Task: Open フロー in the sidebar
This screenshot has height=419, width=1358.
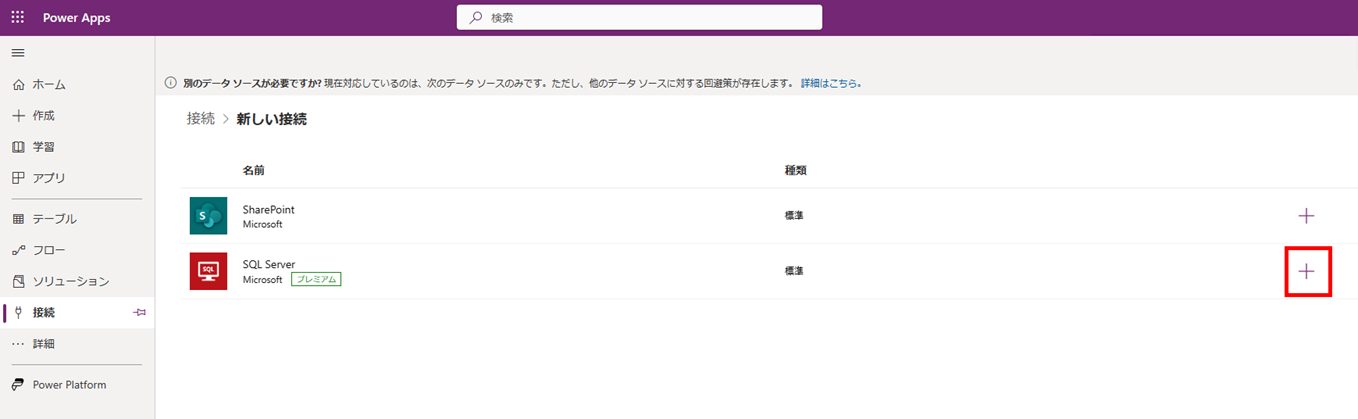Action: click(77, 250)
